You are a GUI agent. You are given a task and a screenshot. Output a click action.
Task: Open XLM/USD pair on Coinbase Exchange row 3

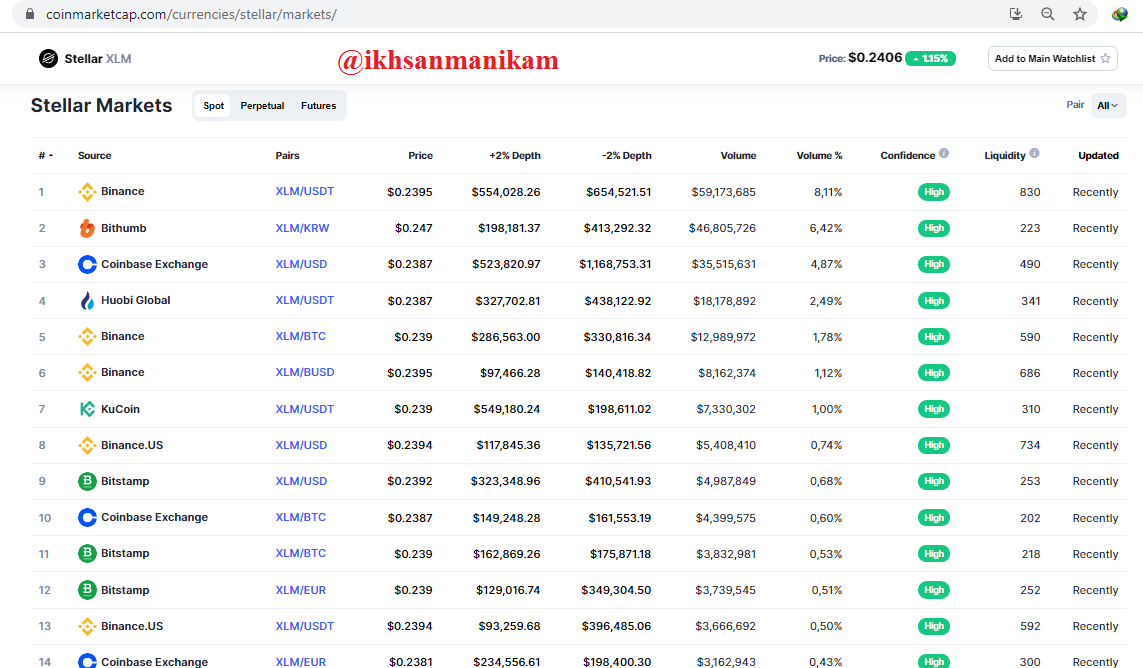pyautogui.click(x=301, y=264)
